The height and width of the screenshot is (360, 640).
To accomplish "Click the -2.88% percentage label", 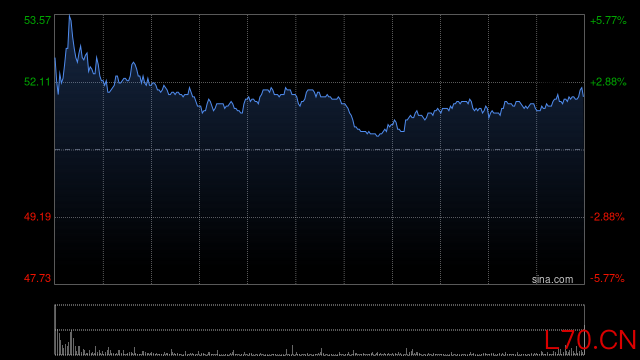I will [x=607, y=217].
